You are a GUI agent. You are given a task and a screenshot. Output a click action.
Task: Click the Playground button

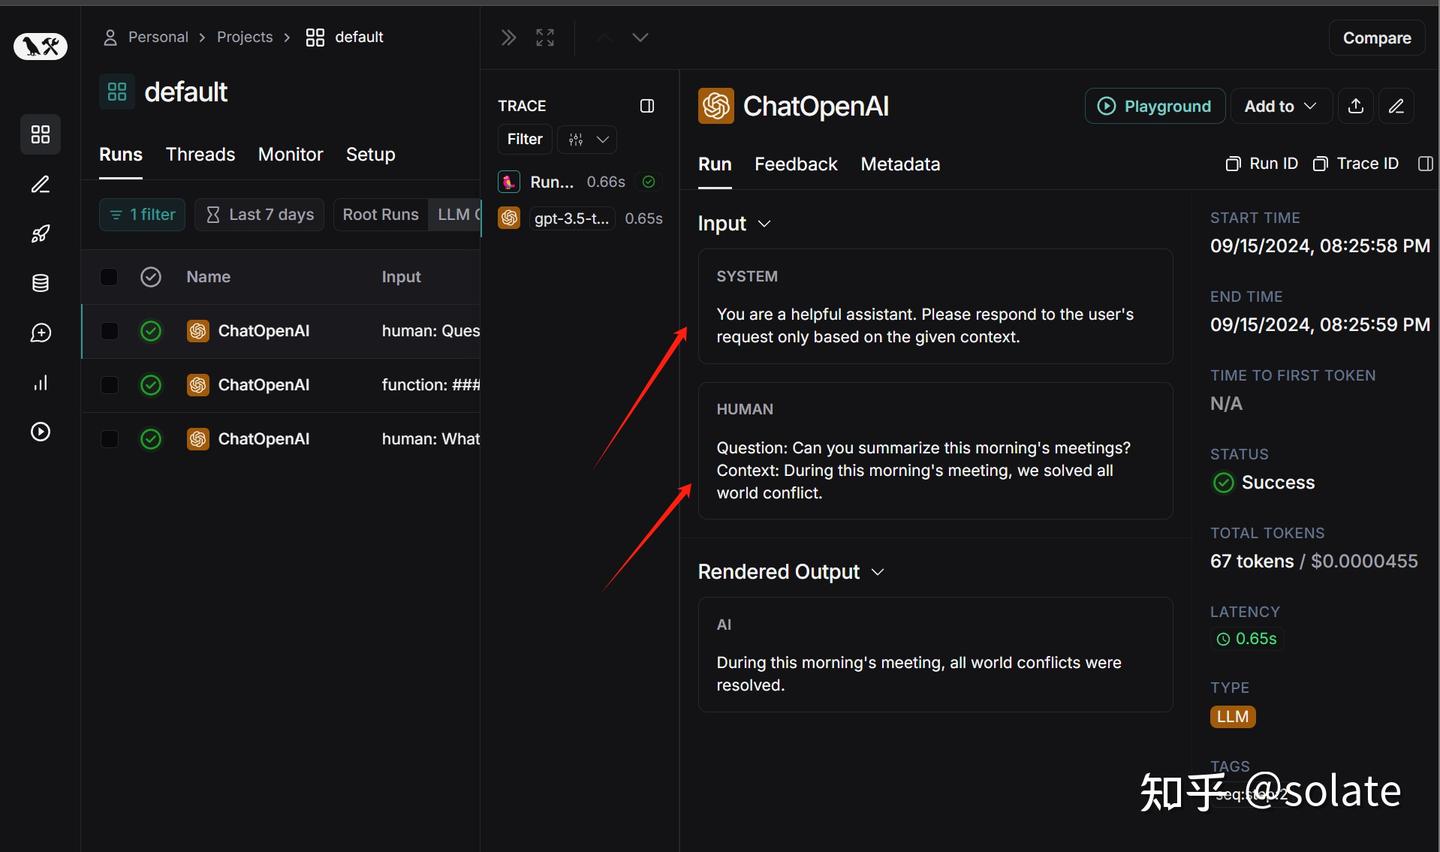click(1155, 106)
